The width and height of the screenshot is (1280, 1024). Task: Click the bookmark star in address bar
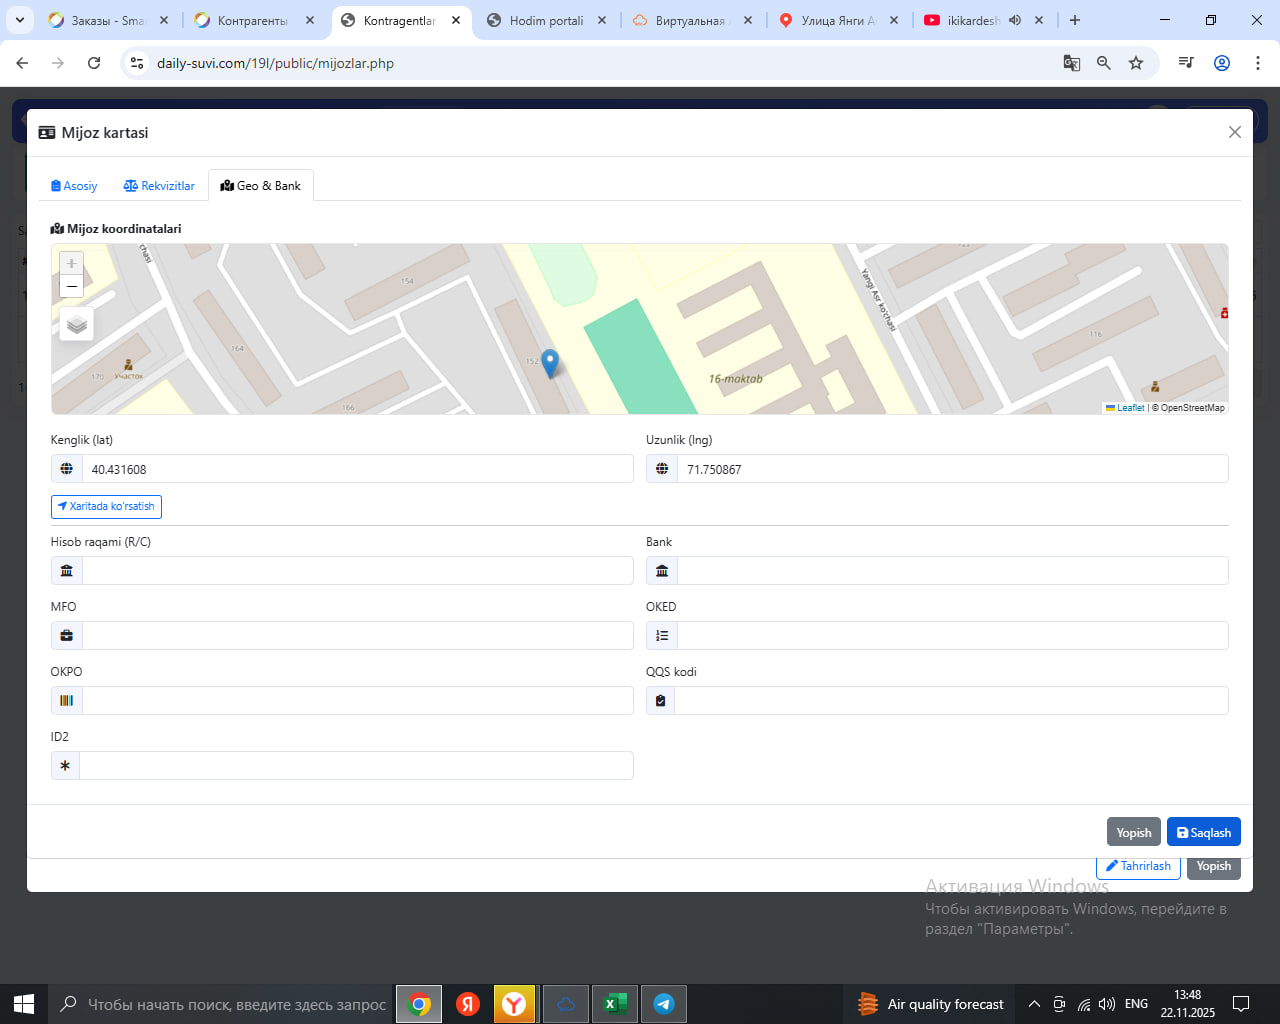click(x=1136, y=63)
